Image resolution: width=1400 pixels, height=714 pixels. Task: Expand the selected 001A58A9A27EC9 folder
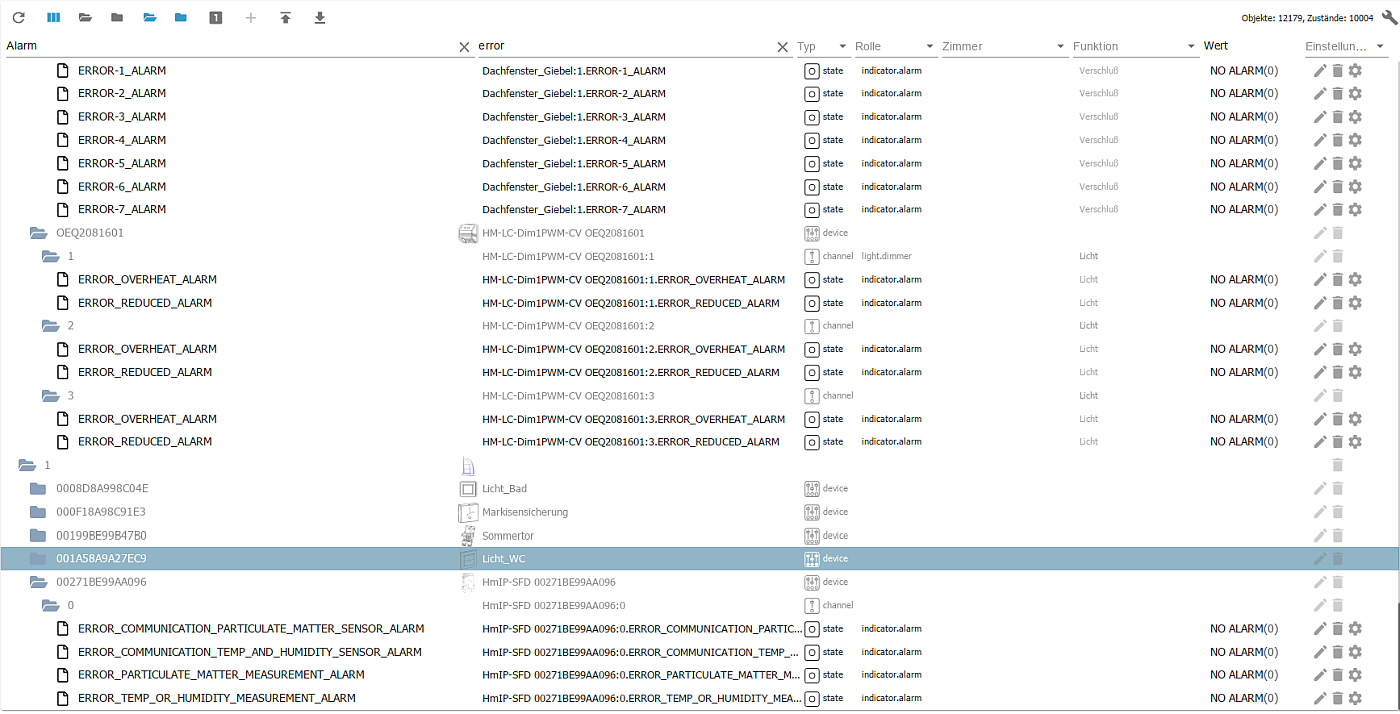coord(39,559)
